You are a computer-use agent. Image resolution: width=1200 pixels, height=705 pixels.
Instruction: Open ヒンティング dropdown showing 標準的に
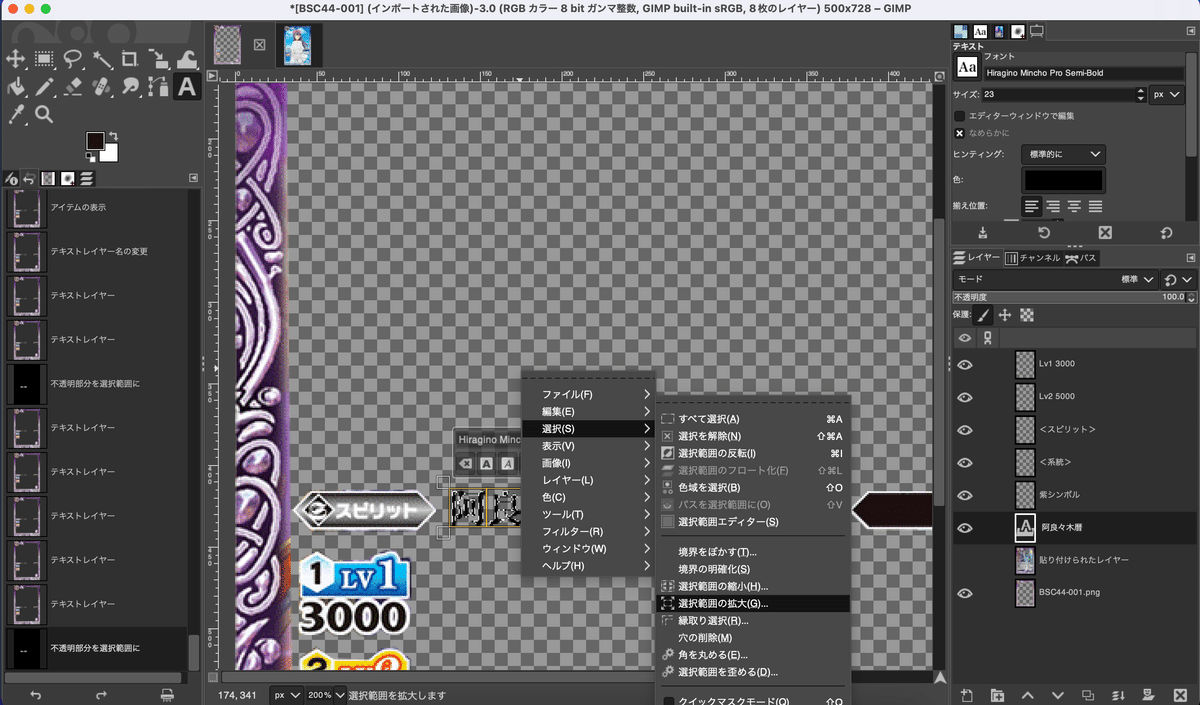click(1063, 154)
